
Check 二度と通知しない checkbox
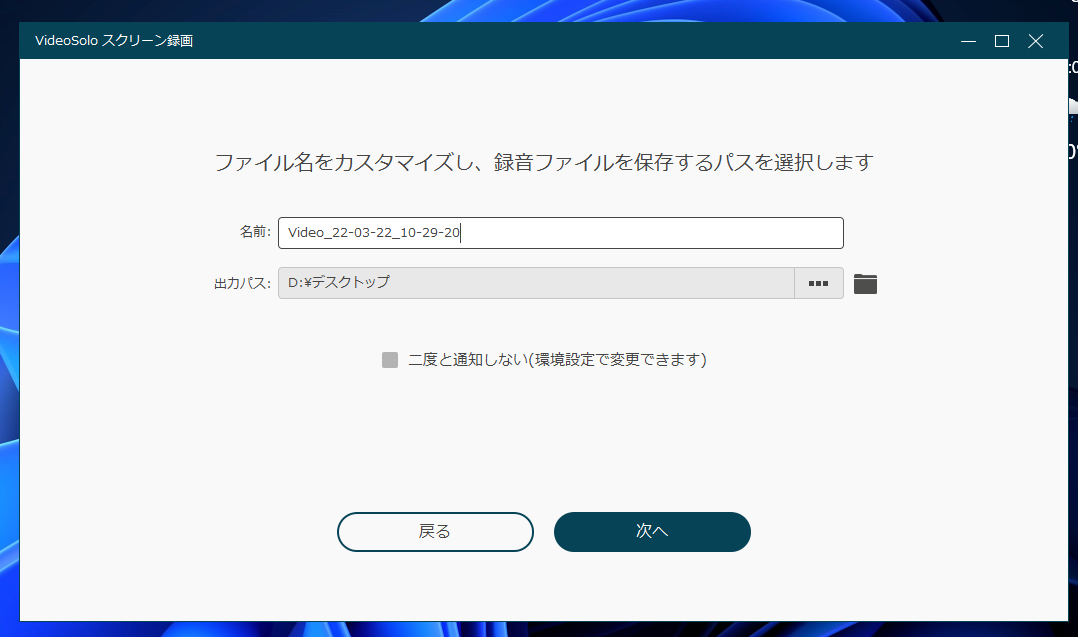[390, 360]
